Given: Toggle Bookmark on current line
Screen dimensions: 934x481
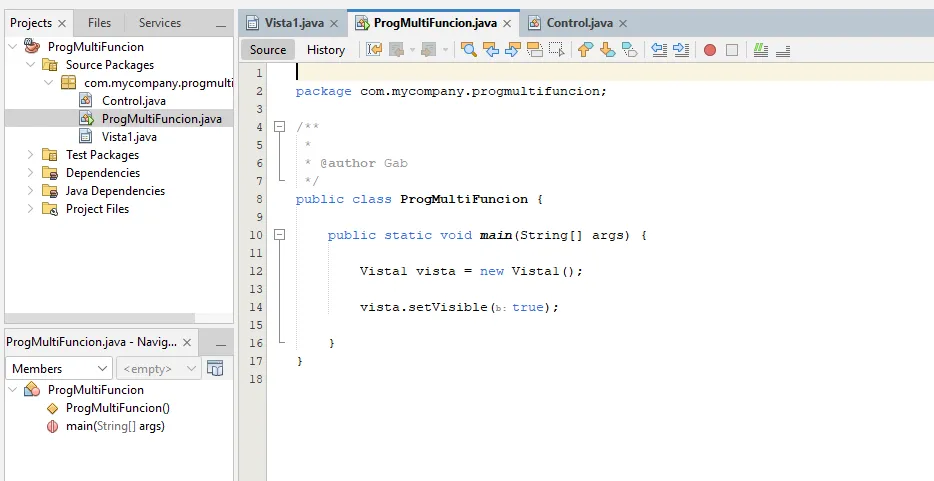Looking at the screenshot, I should click(x=630, y=50).
